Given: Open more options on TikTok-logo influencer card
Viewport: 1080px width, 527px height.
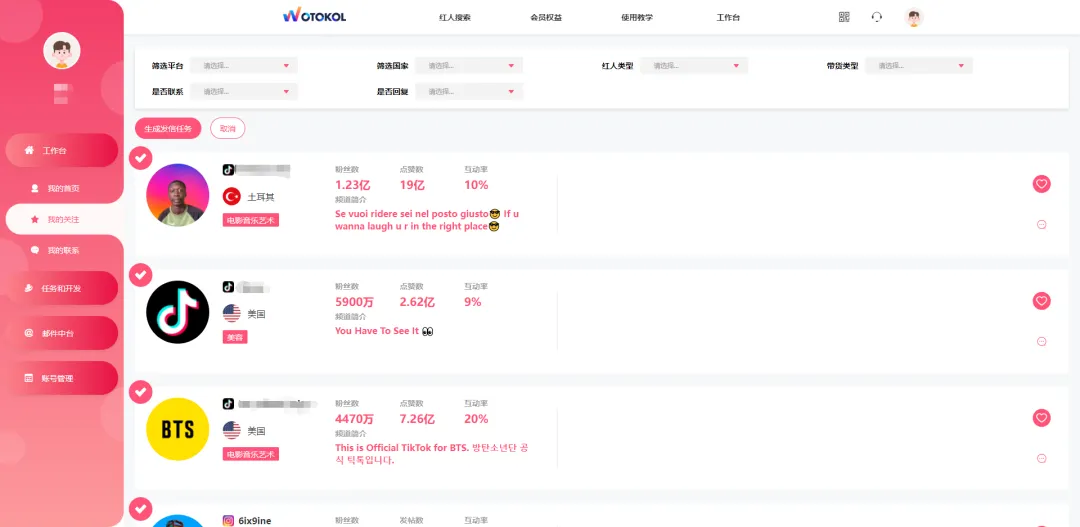Looking at the screenshot, I should [x=1041, y=341].
